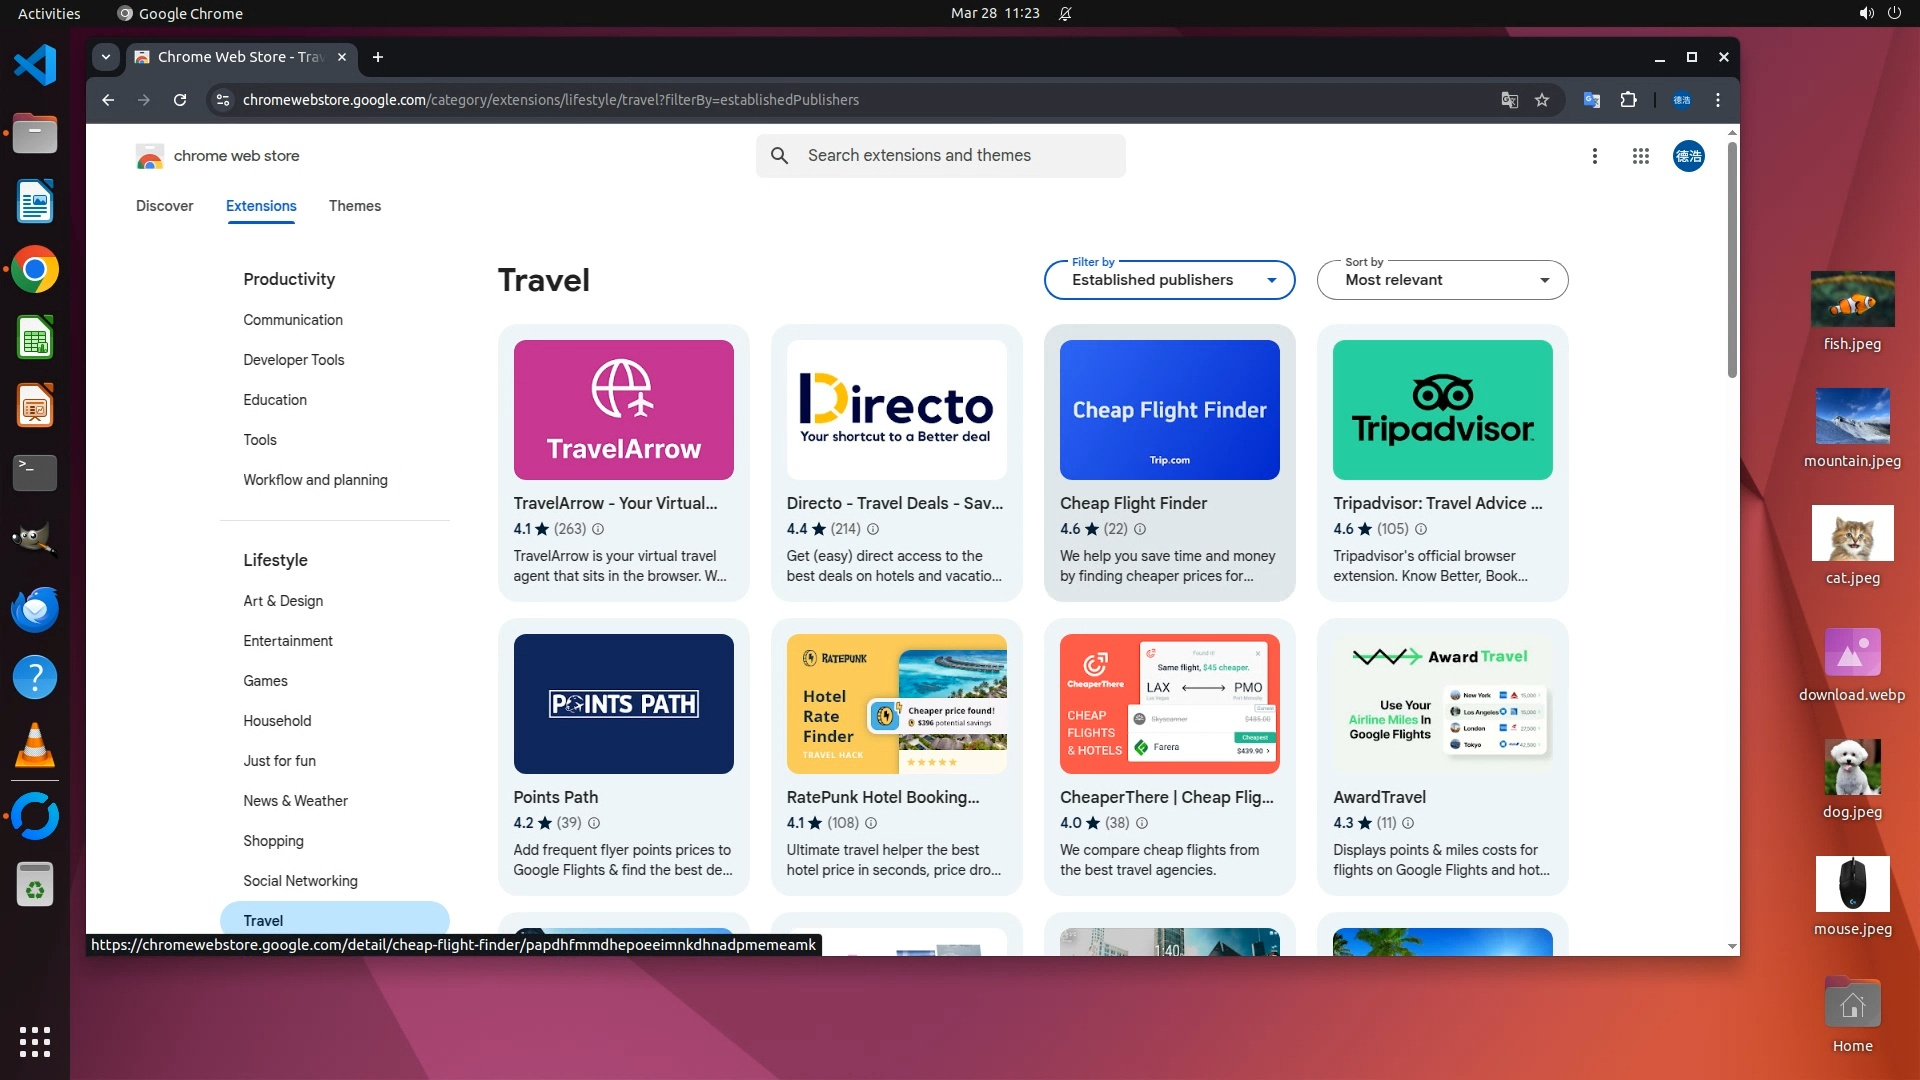The width and height of the screenshot is (1920, 1080).
Task: Click the TravelArrow rating info icon
Action: point(598,529)
